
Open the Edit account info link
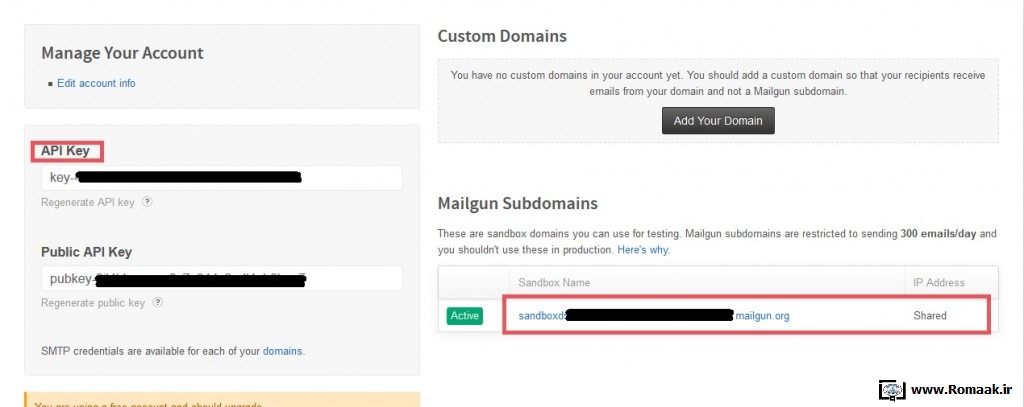96,83
